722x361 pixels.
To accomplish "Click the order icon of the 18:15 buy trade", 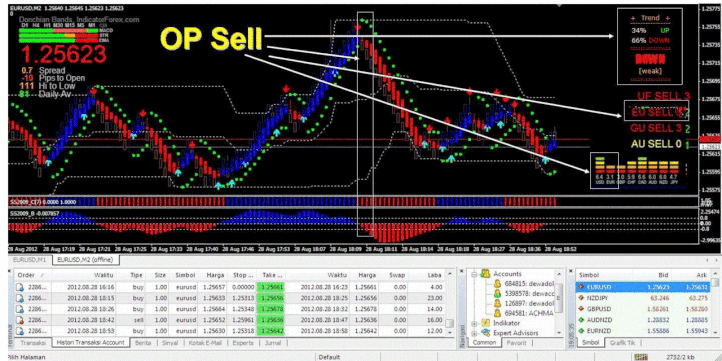I will click(x=20, y=298).
